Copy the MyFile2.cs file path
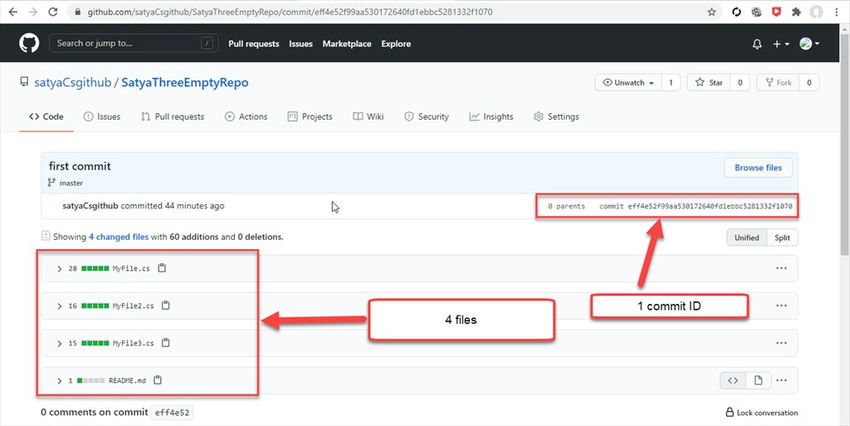Screen dimensions: 850x426 (x=166, y=305)
